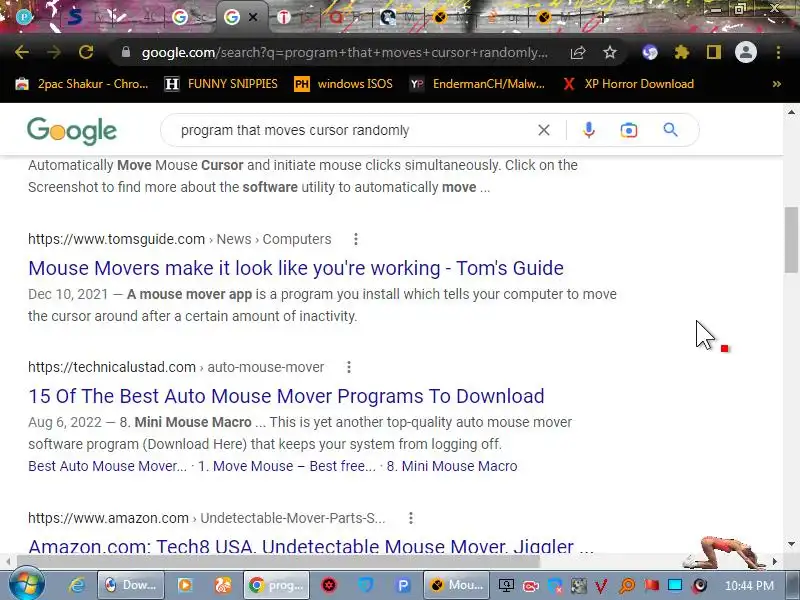
Task: Follow the '8. Mini Mouse Macro' sublink
Action: pos(452,466)
